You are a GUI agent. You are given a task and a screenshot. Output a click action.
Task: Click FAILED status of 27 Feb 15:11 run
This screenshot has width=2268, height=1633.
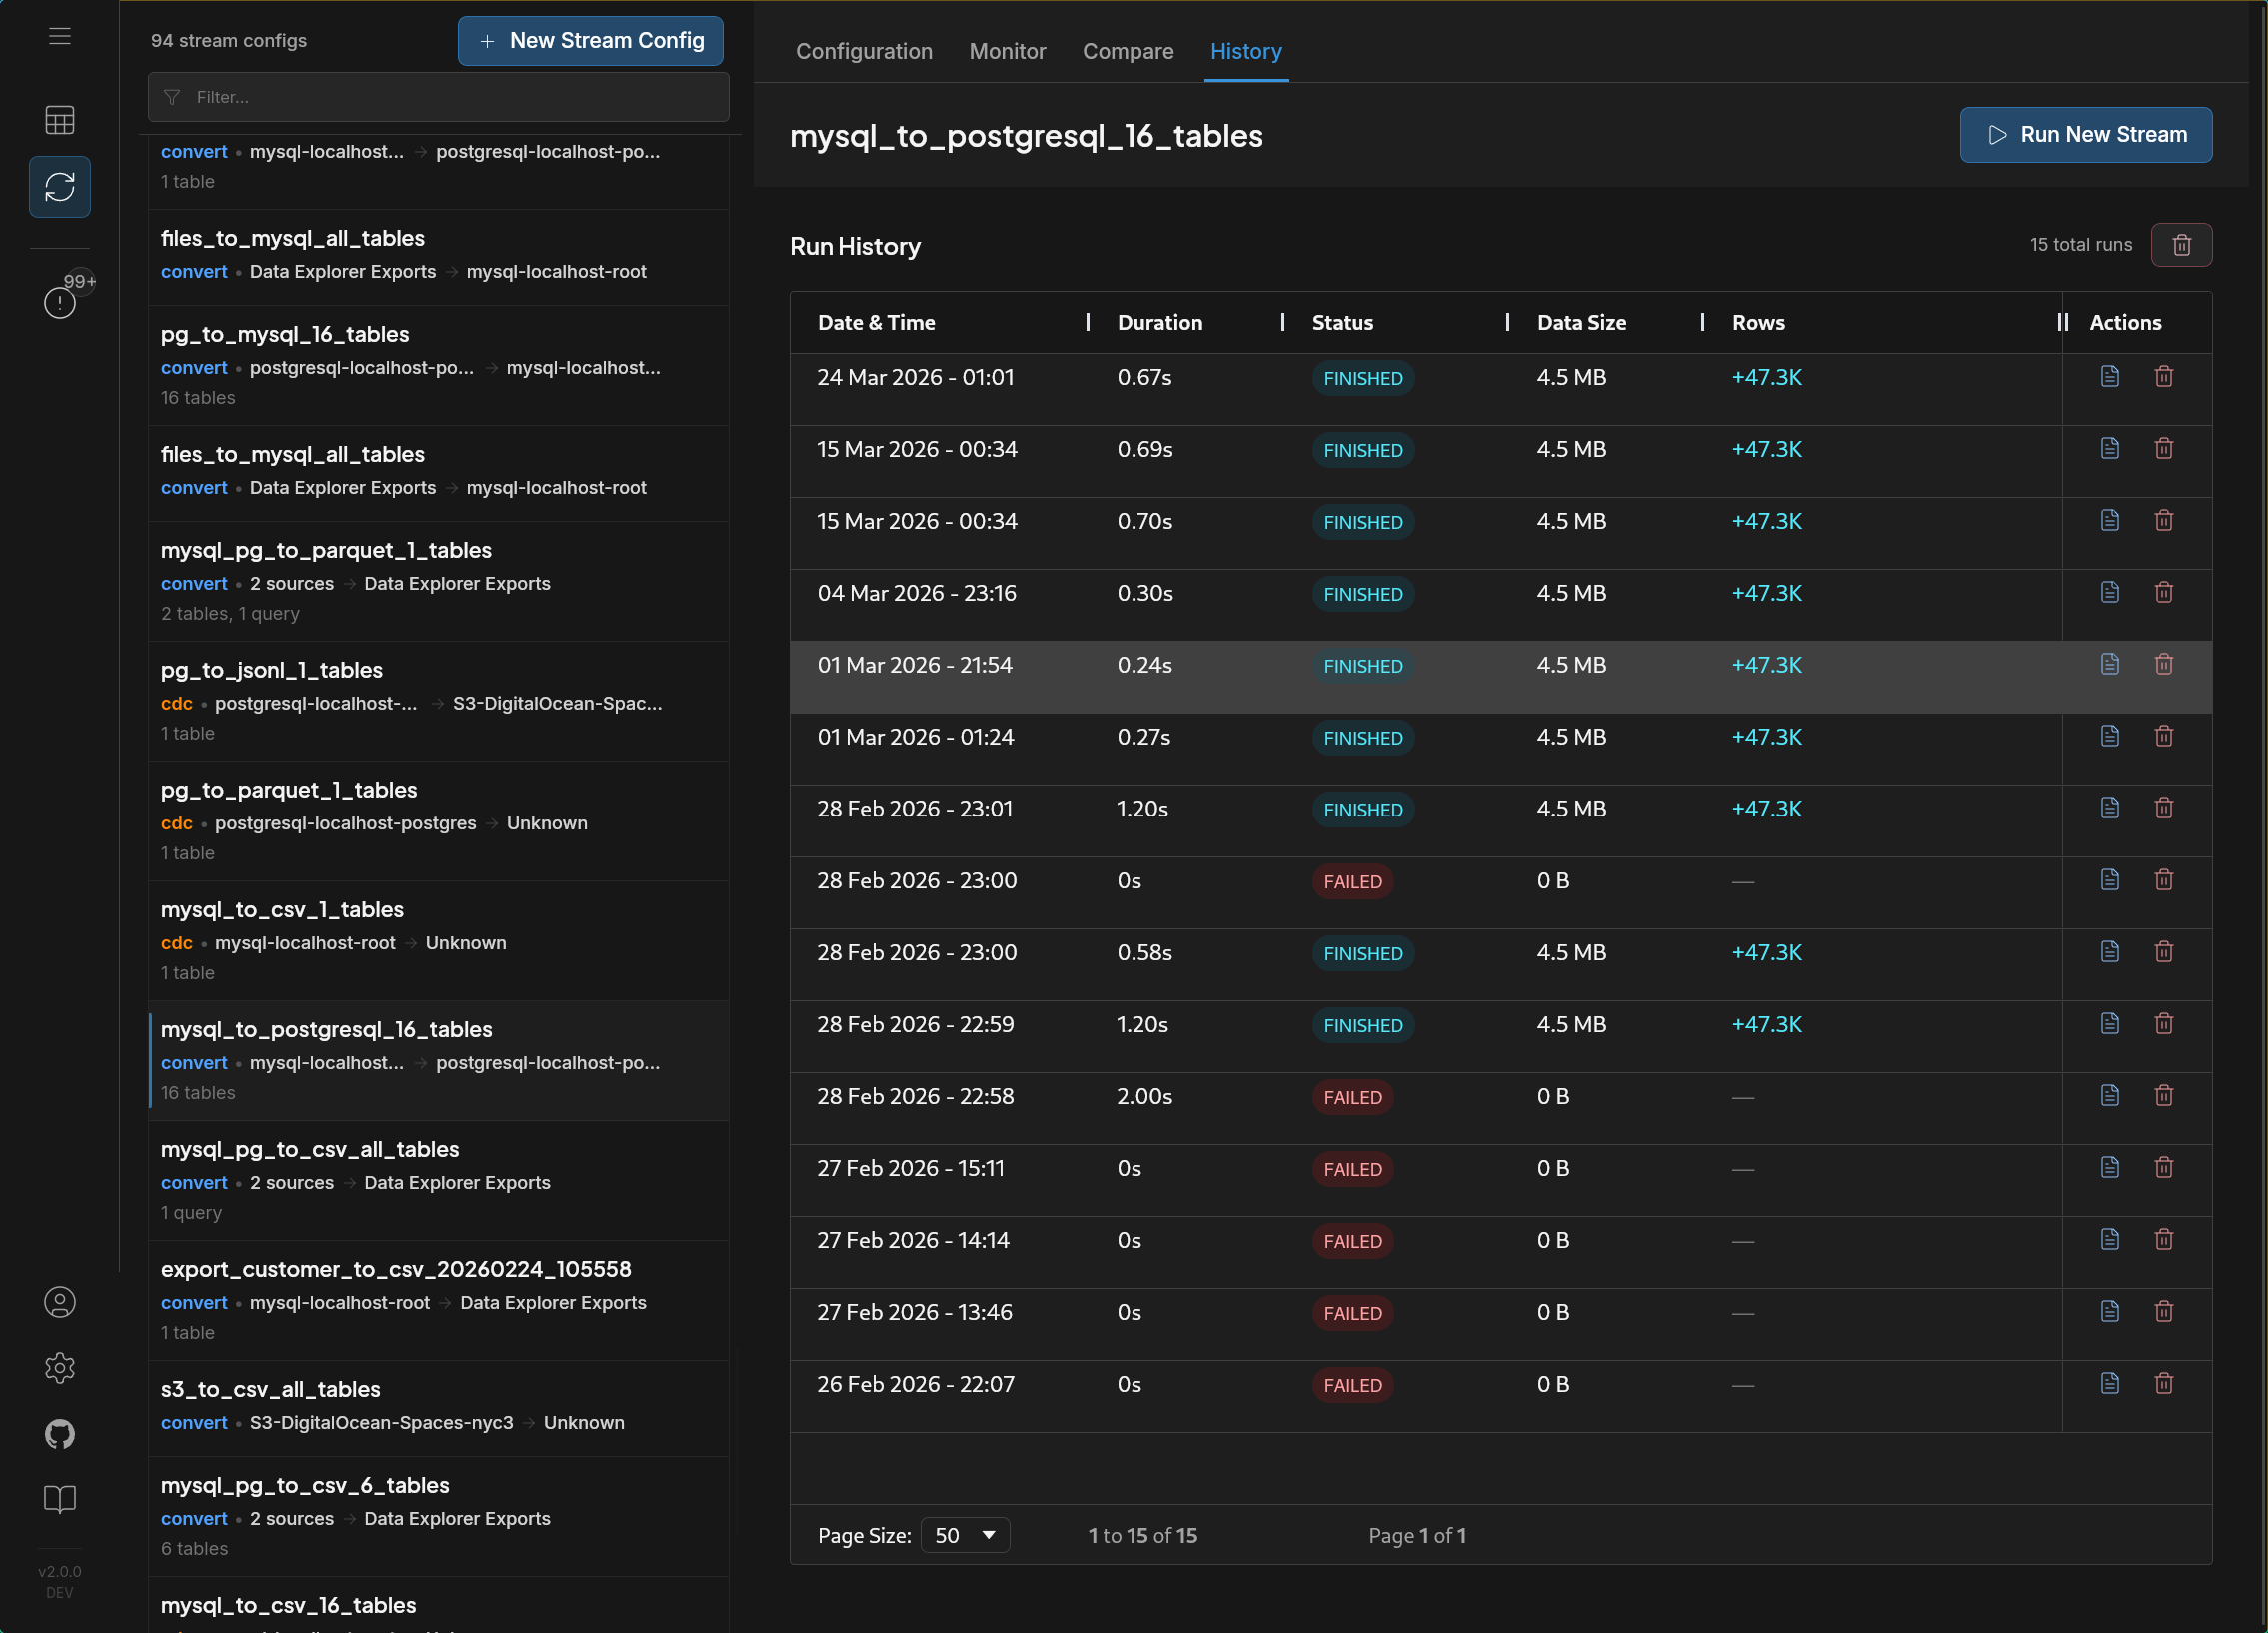click(1352, 1170)
